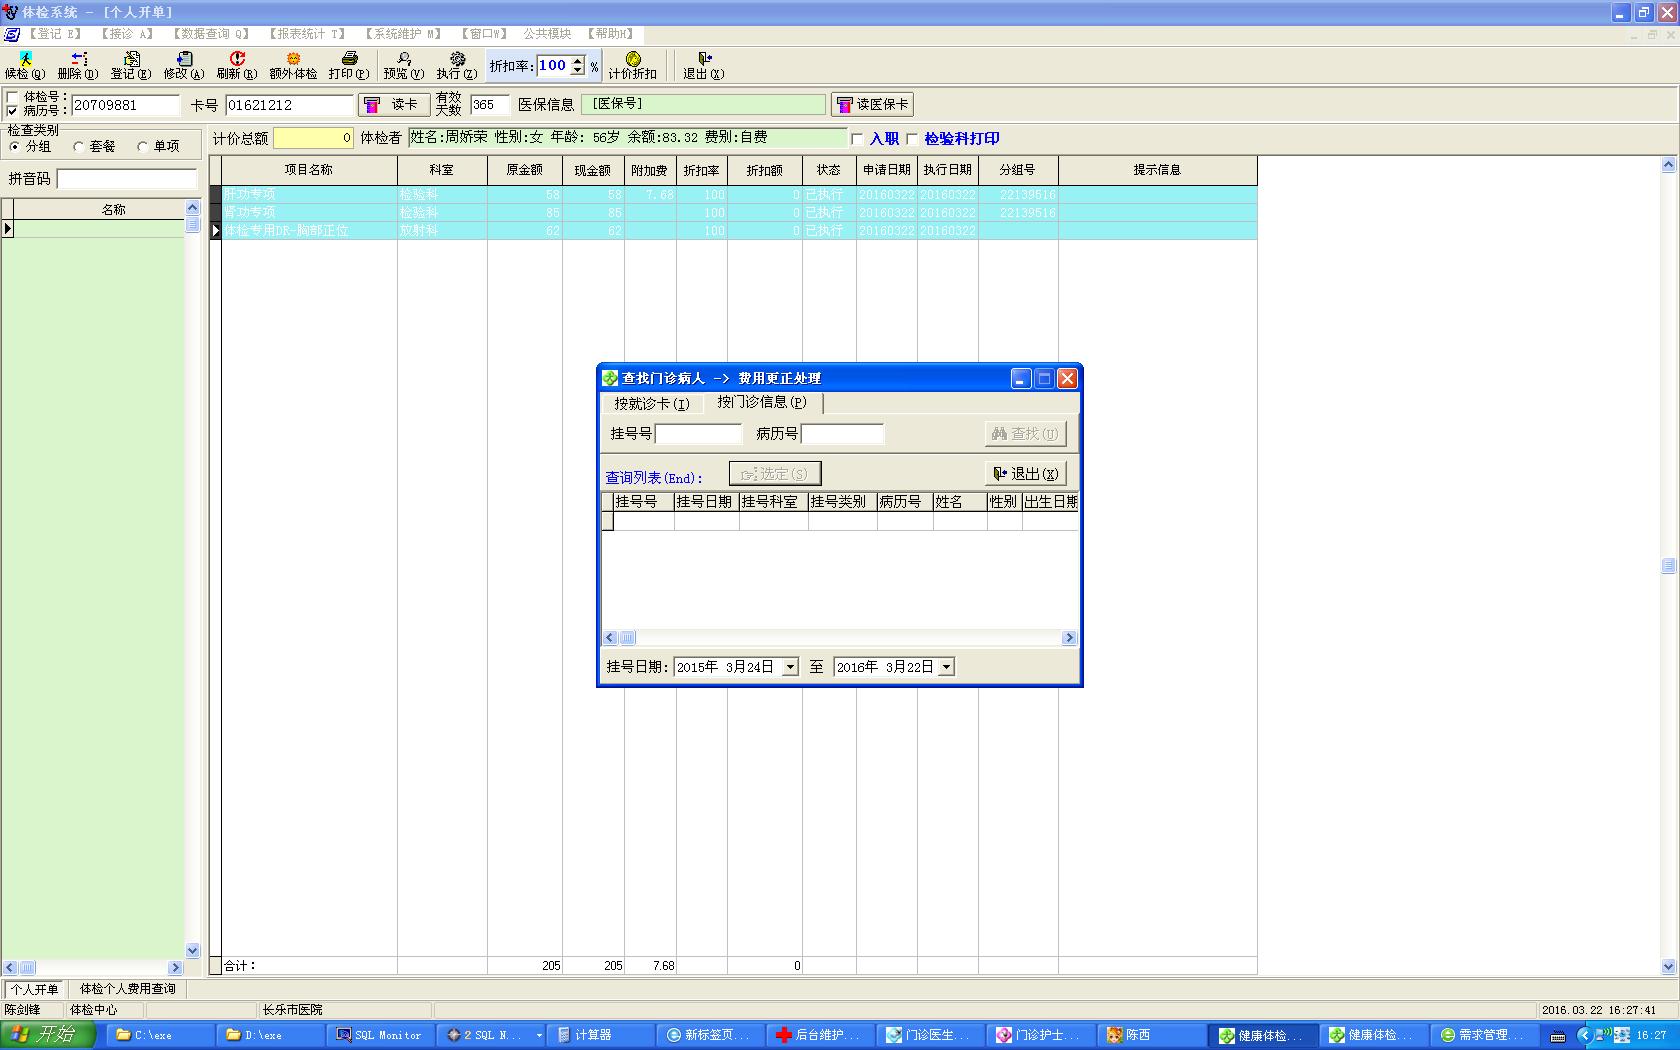Screen dimensions: 1680x1050
Task: Toggle the 入职 checkbox
Action: (x=857, y=139)
